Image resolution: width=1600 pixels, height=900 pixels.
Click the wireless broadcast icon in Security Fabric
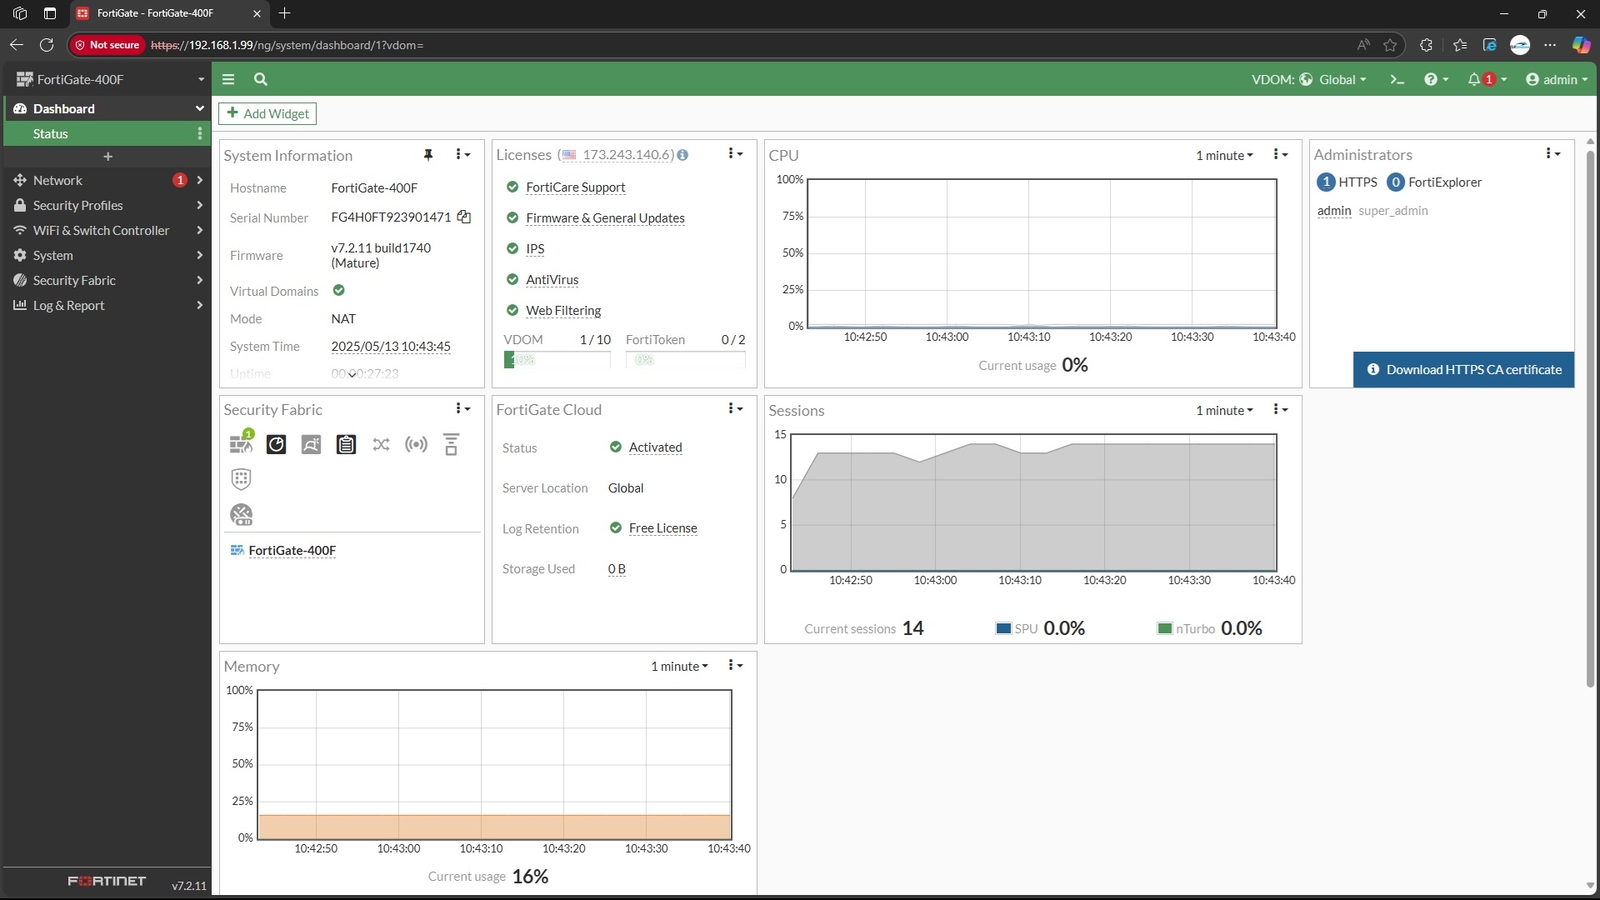click(x=416, y=444)
